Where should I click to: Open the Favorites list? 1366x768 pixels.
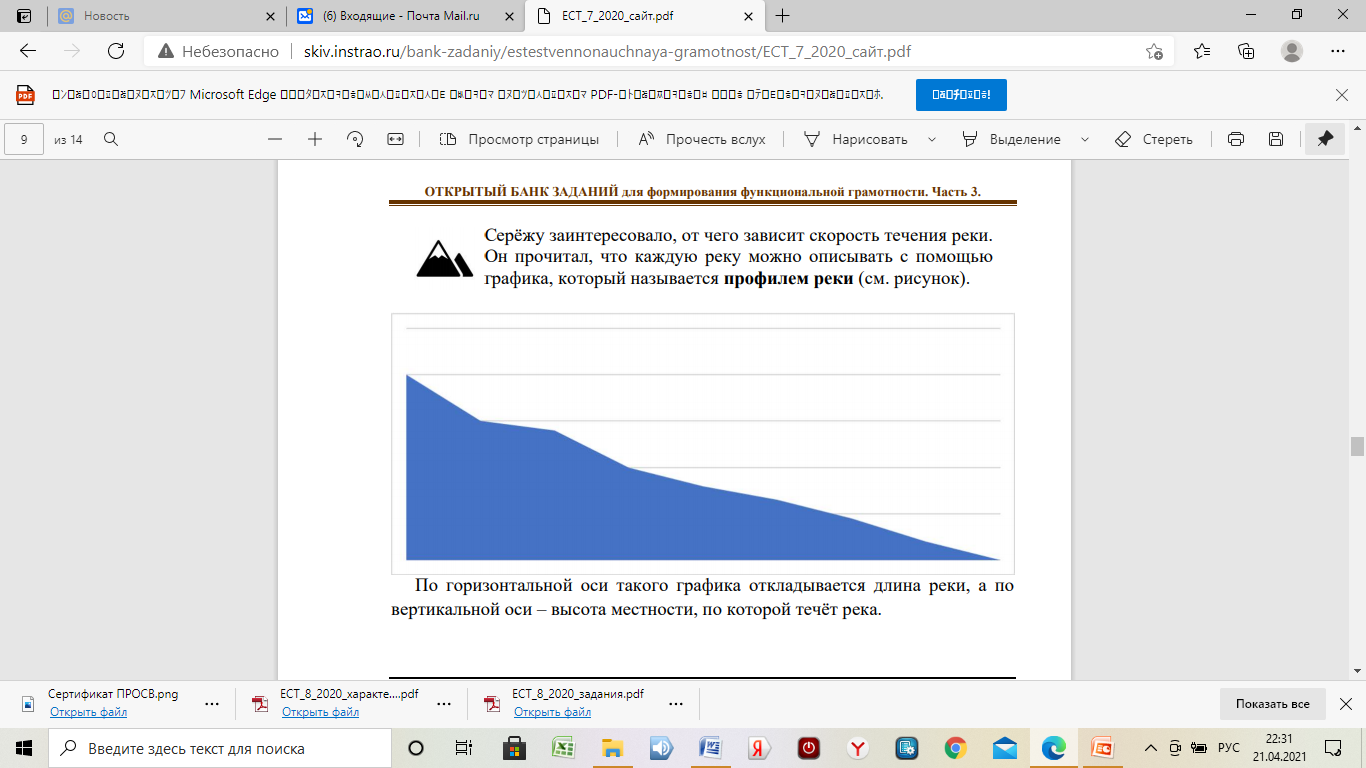click(x=1201, y=52)
